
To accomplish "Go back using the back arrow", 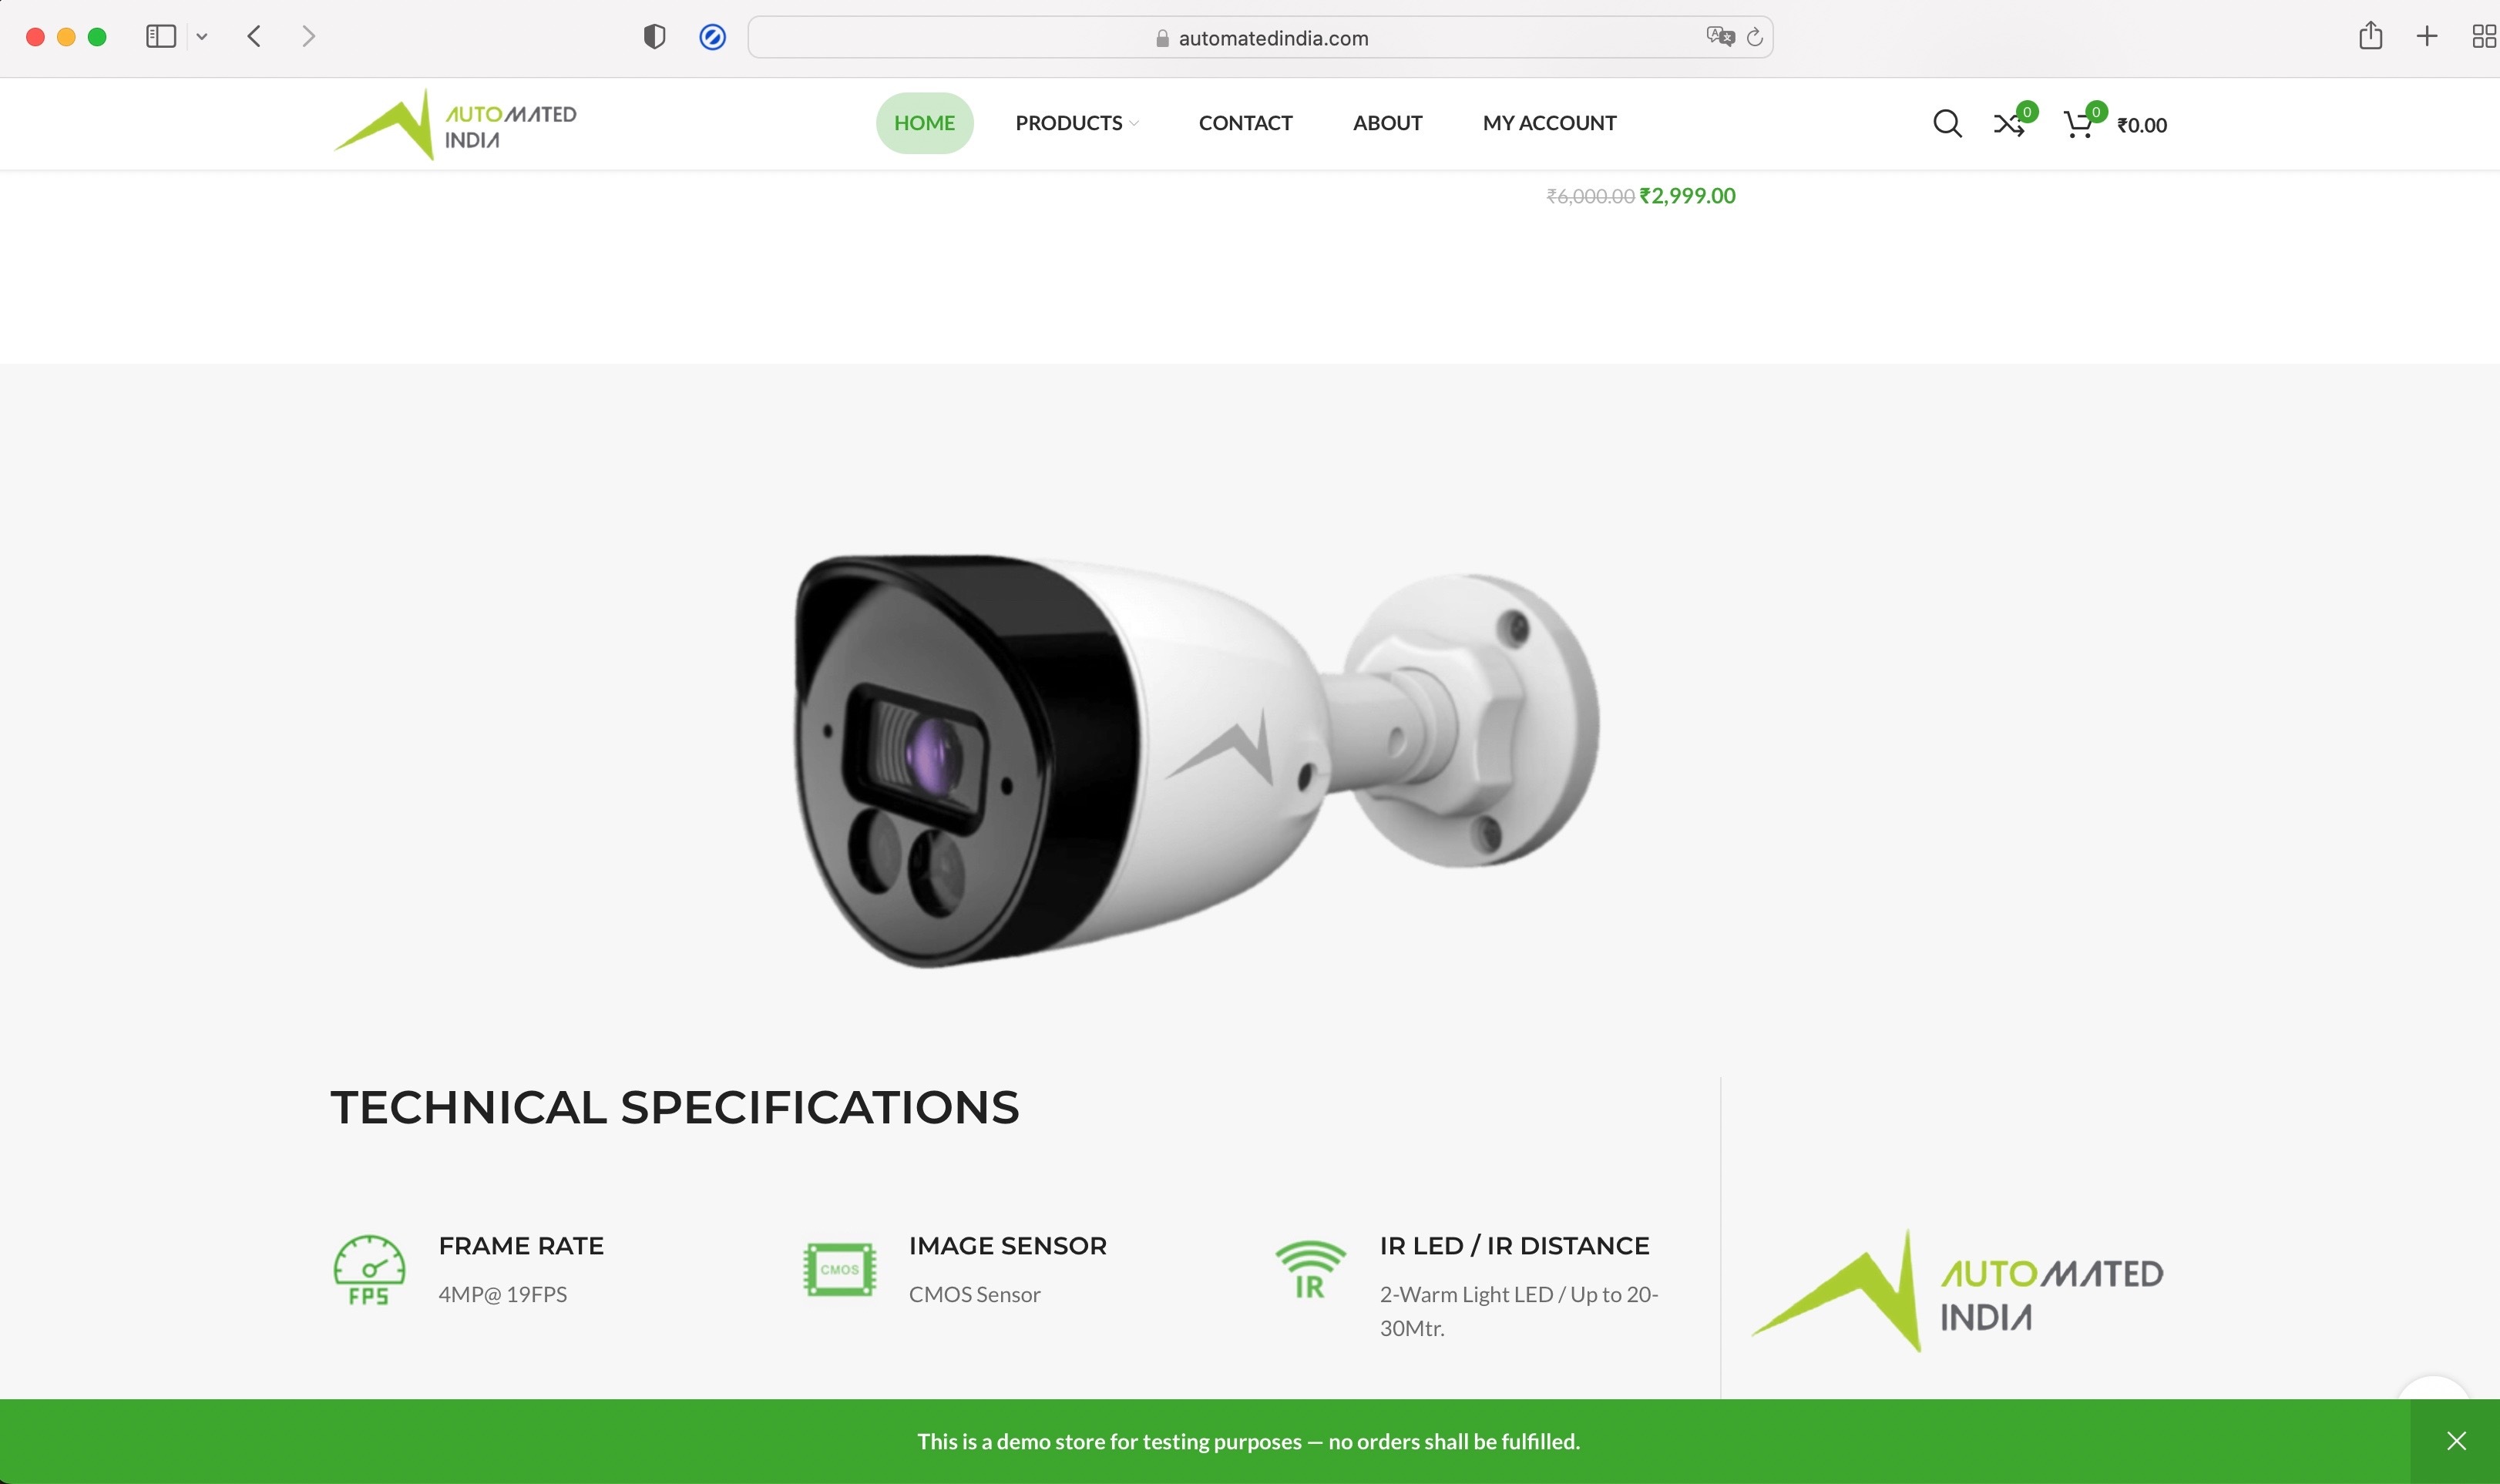I will click(x=254, y=37).
